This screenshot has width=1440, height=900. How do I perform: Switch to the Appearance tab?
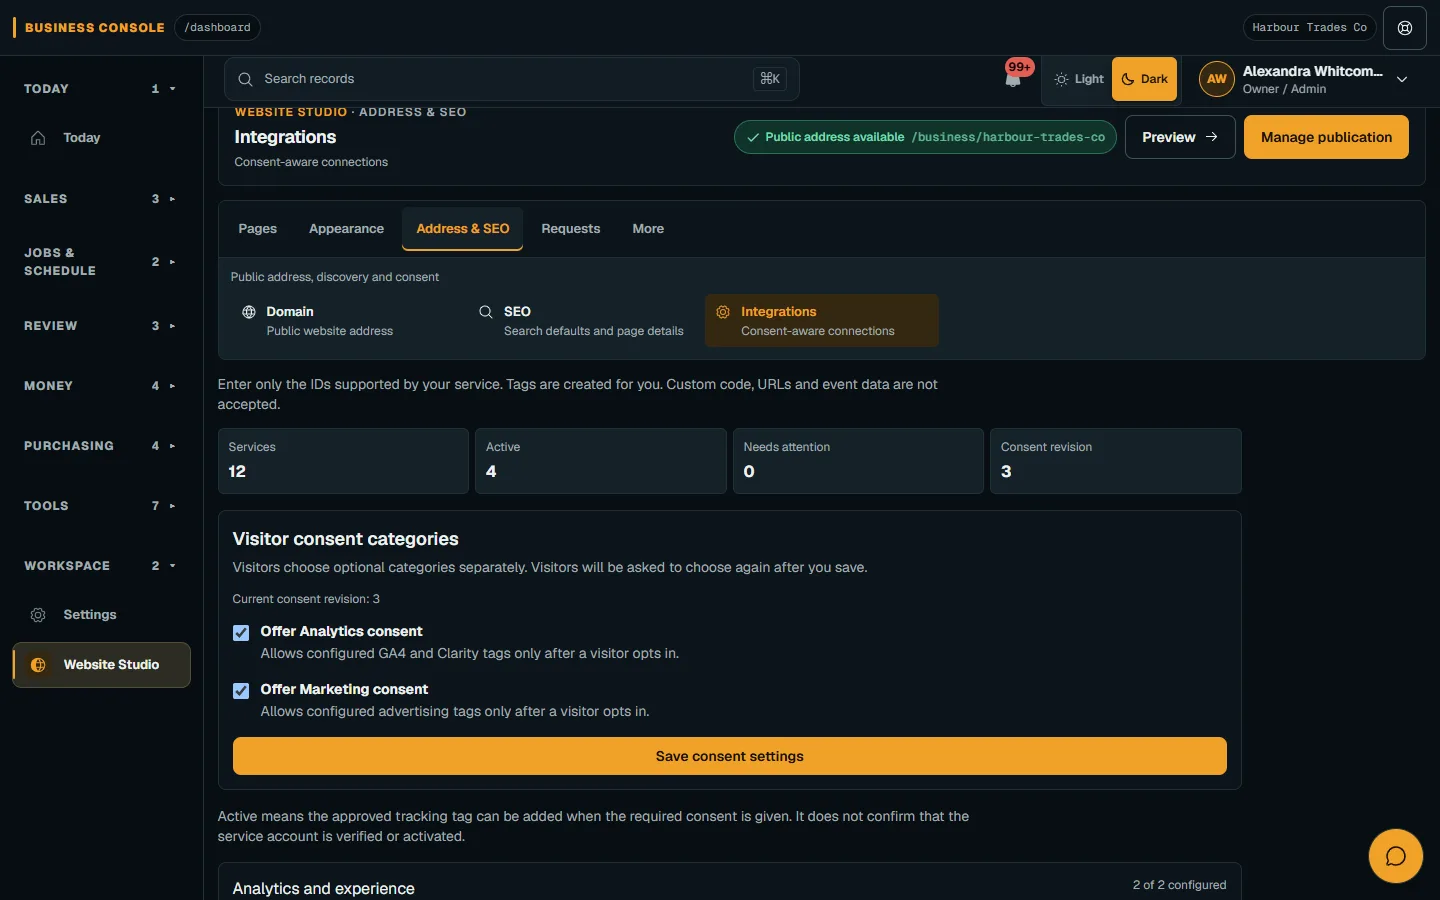pos(346,229)
